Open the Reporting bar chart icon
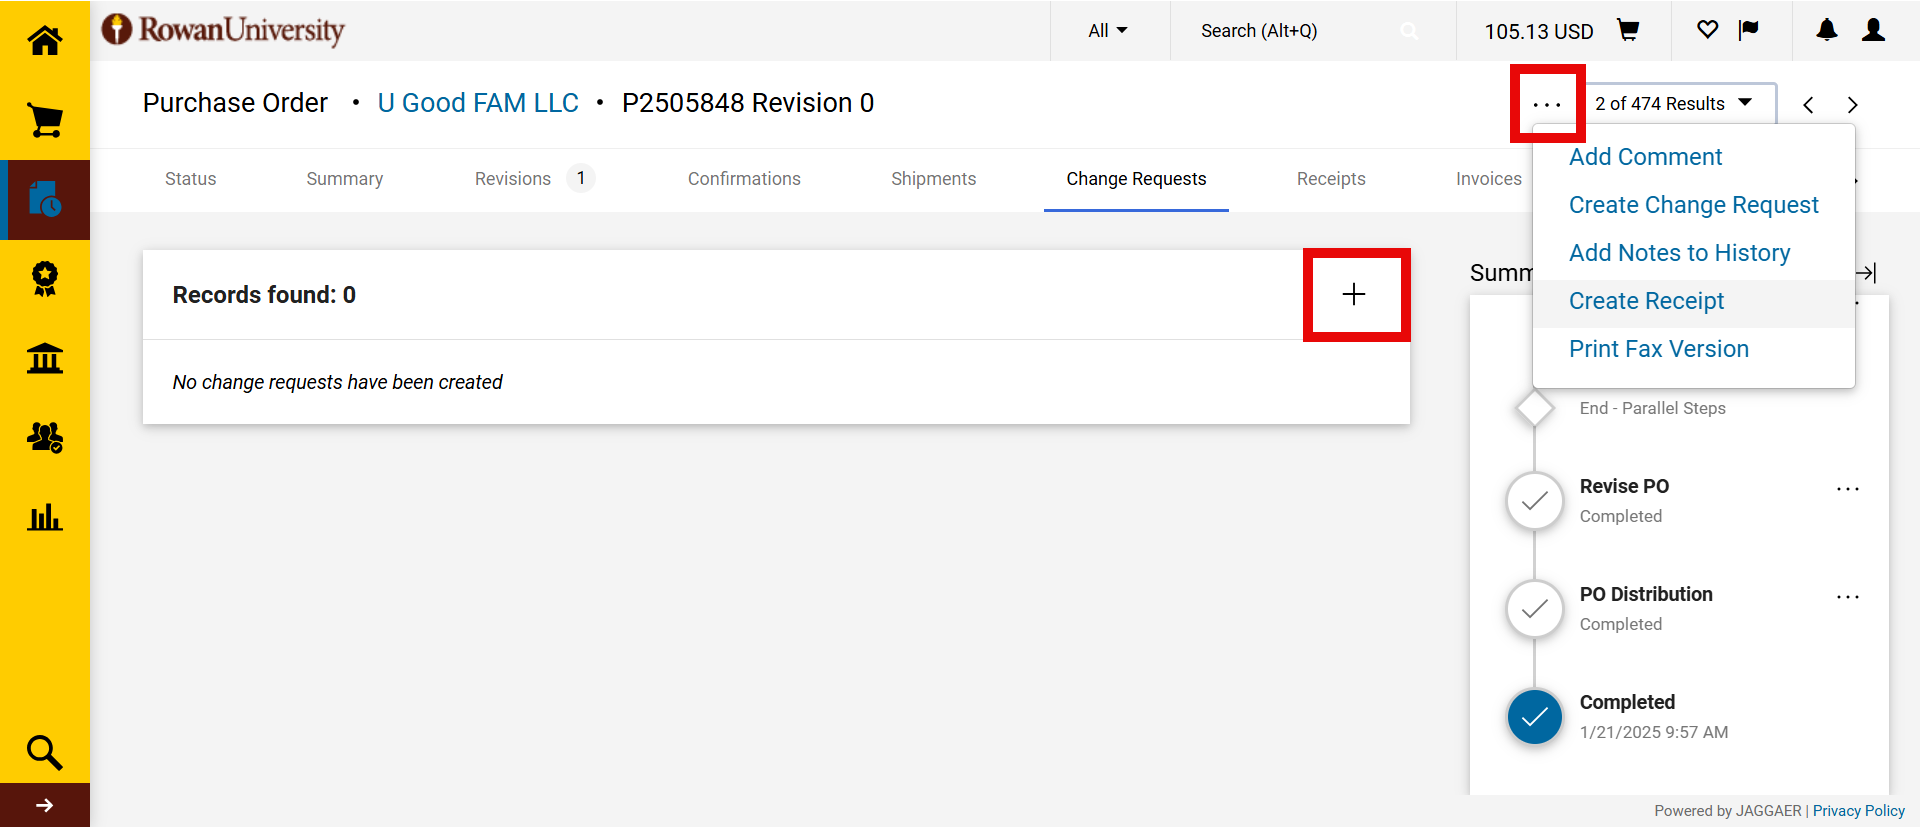Image resolution: width=1920 pixels, height=827 pixels. 45,517
